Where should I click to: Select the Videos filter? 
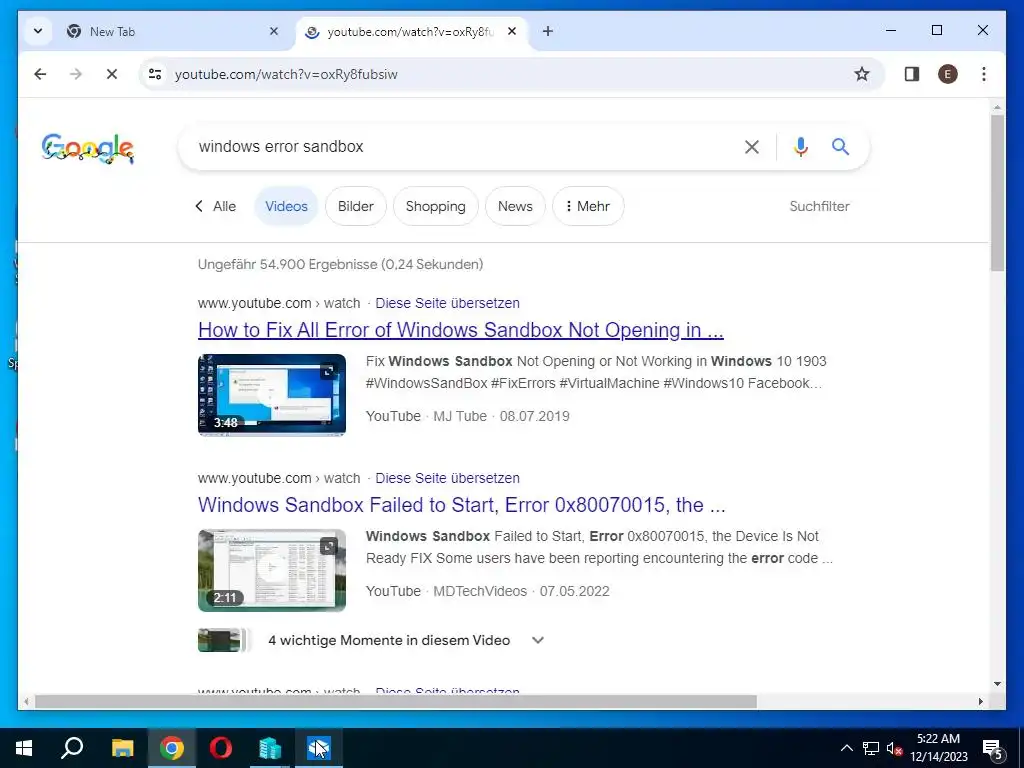[x=286, y=206]
